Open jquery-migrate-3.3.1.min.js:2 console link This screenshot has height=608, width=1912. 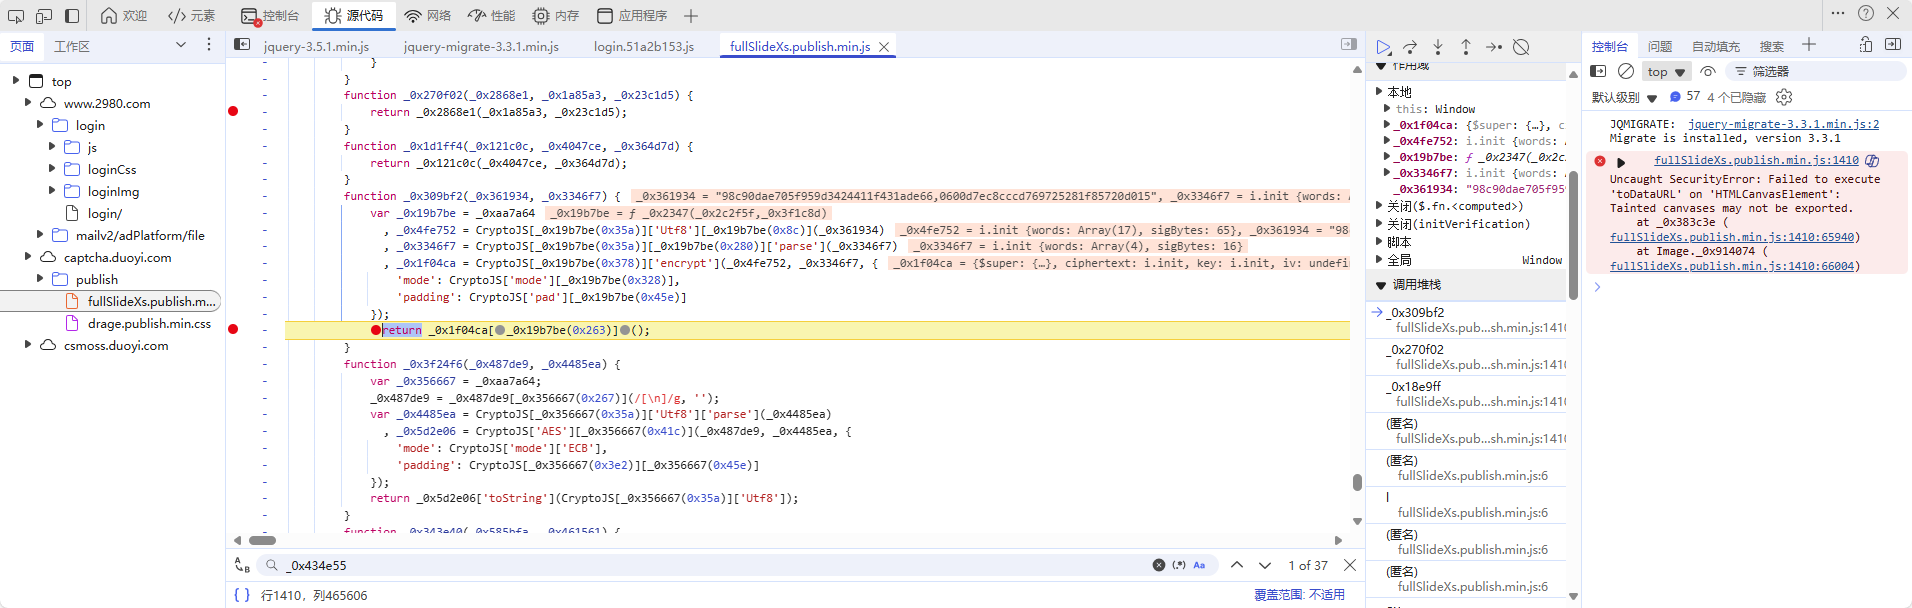1784,124
